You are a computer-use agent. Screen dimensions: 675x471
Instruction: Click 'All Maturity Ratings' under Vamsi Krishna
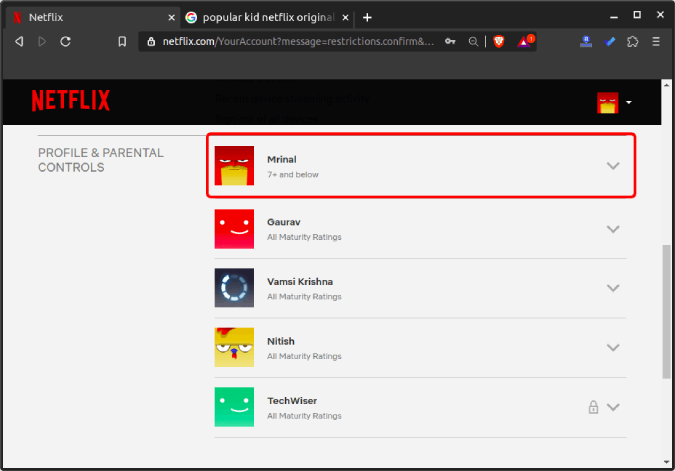pos(304,297)
